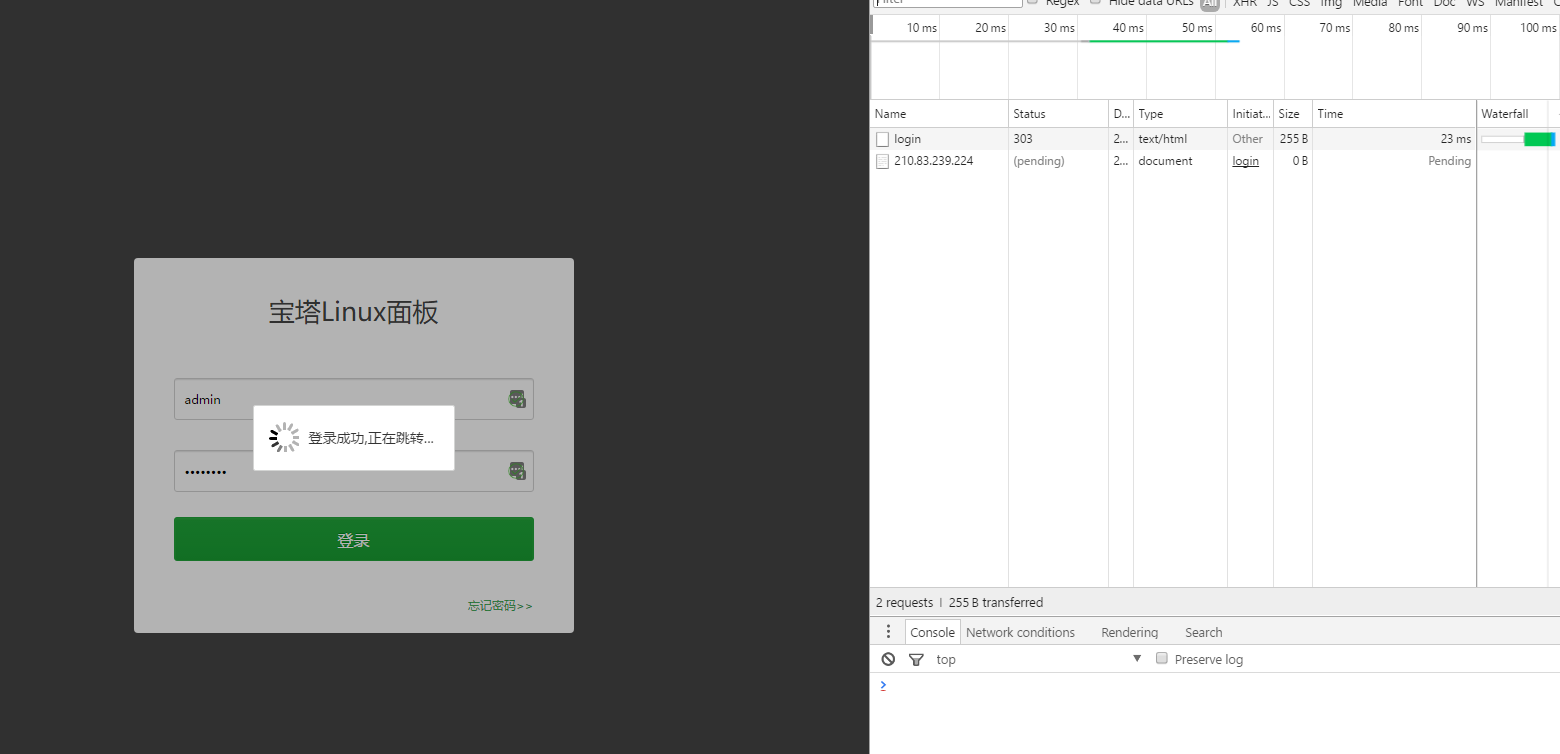The width and height of the screenshot is (1560, 754).
Task: Click the 'text/html' type cell
Action: point(1162,139)
